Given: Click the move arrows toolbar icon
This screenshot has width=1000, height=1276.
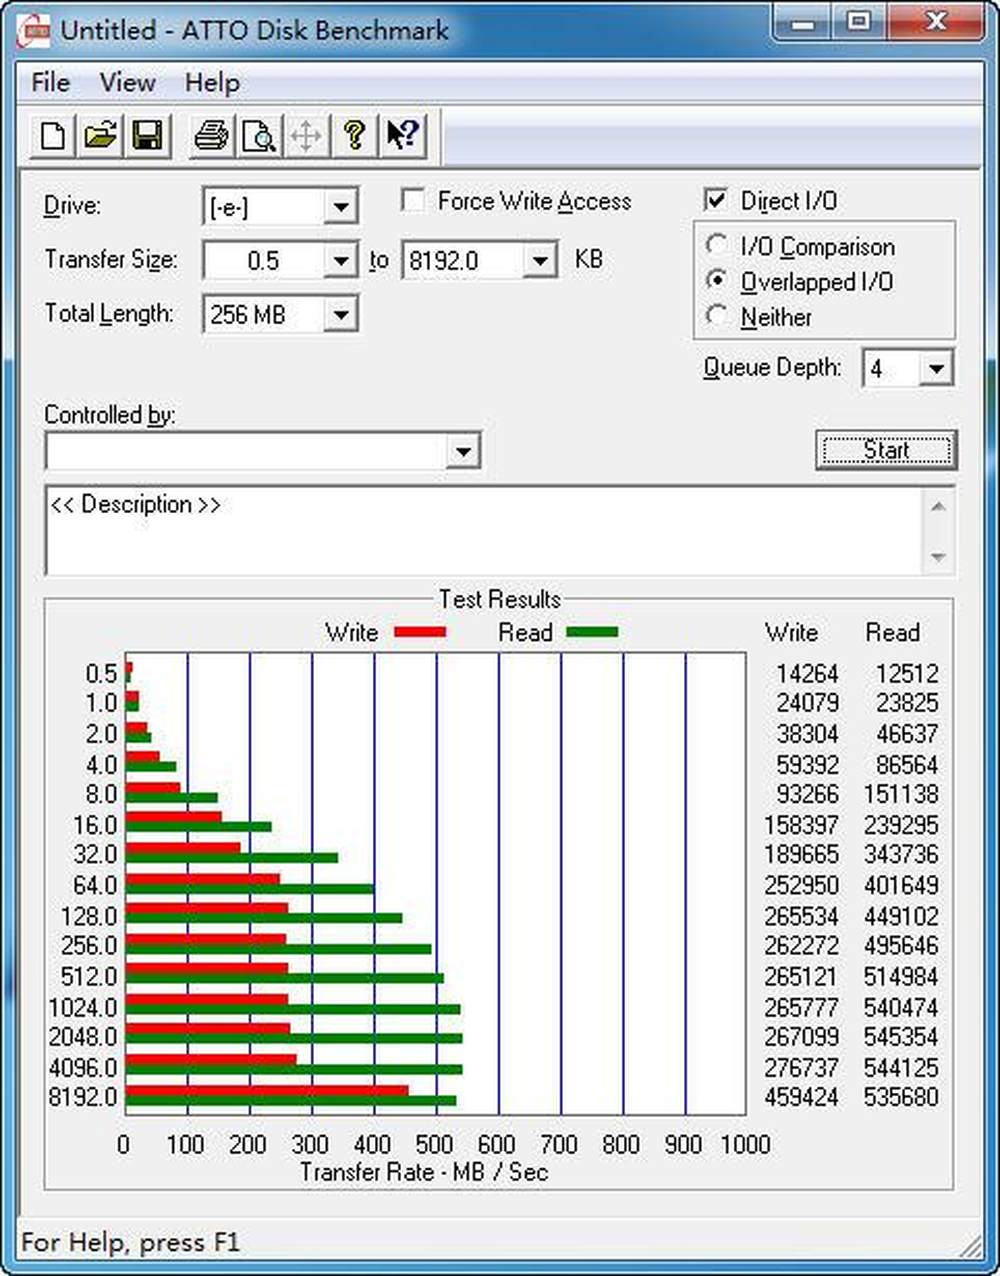Looking at the screenshot, I should tap(306, 135).
